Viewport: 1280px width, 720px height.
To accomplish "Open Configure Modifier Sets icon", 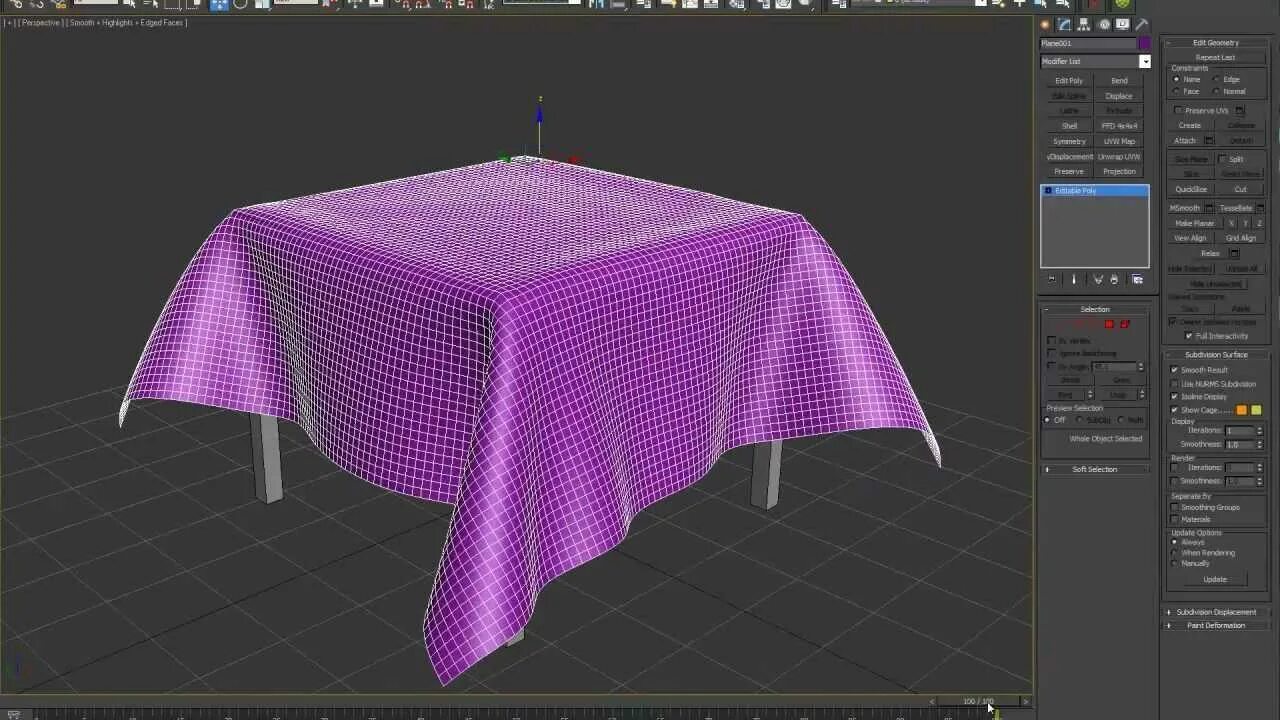I will point(1138,280).
